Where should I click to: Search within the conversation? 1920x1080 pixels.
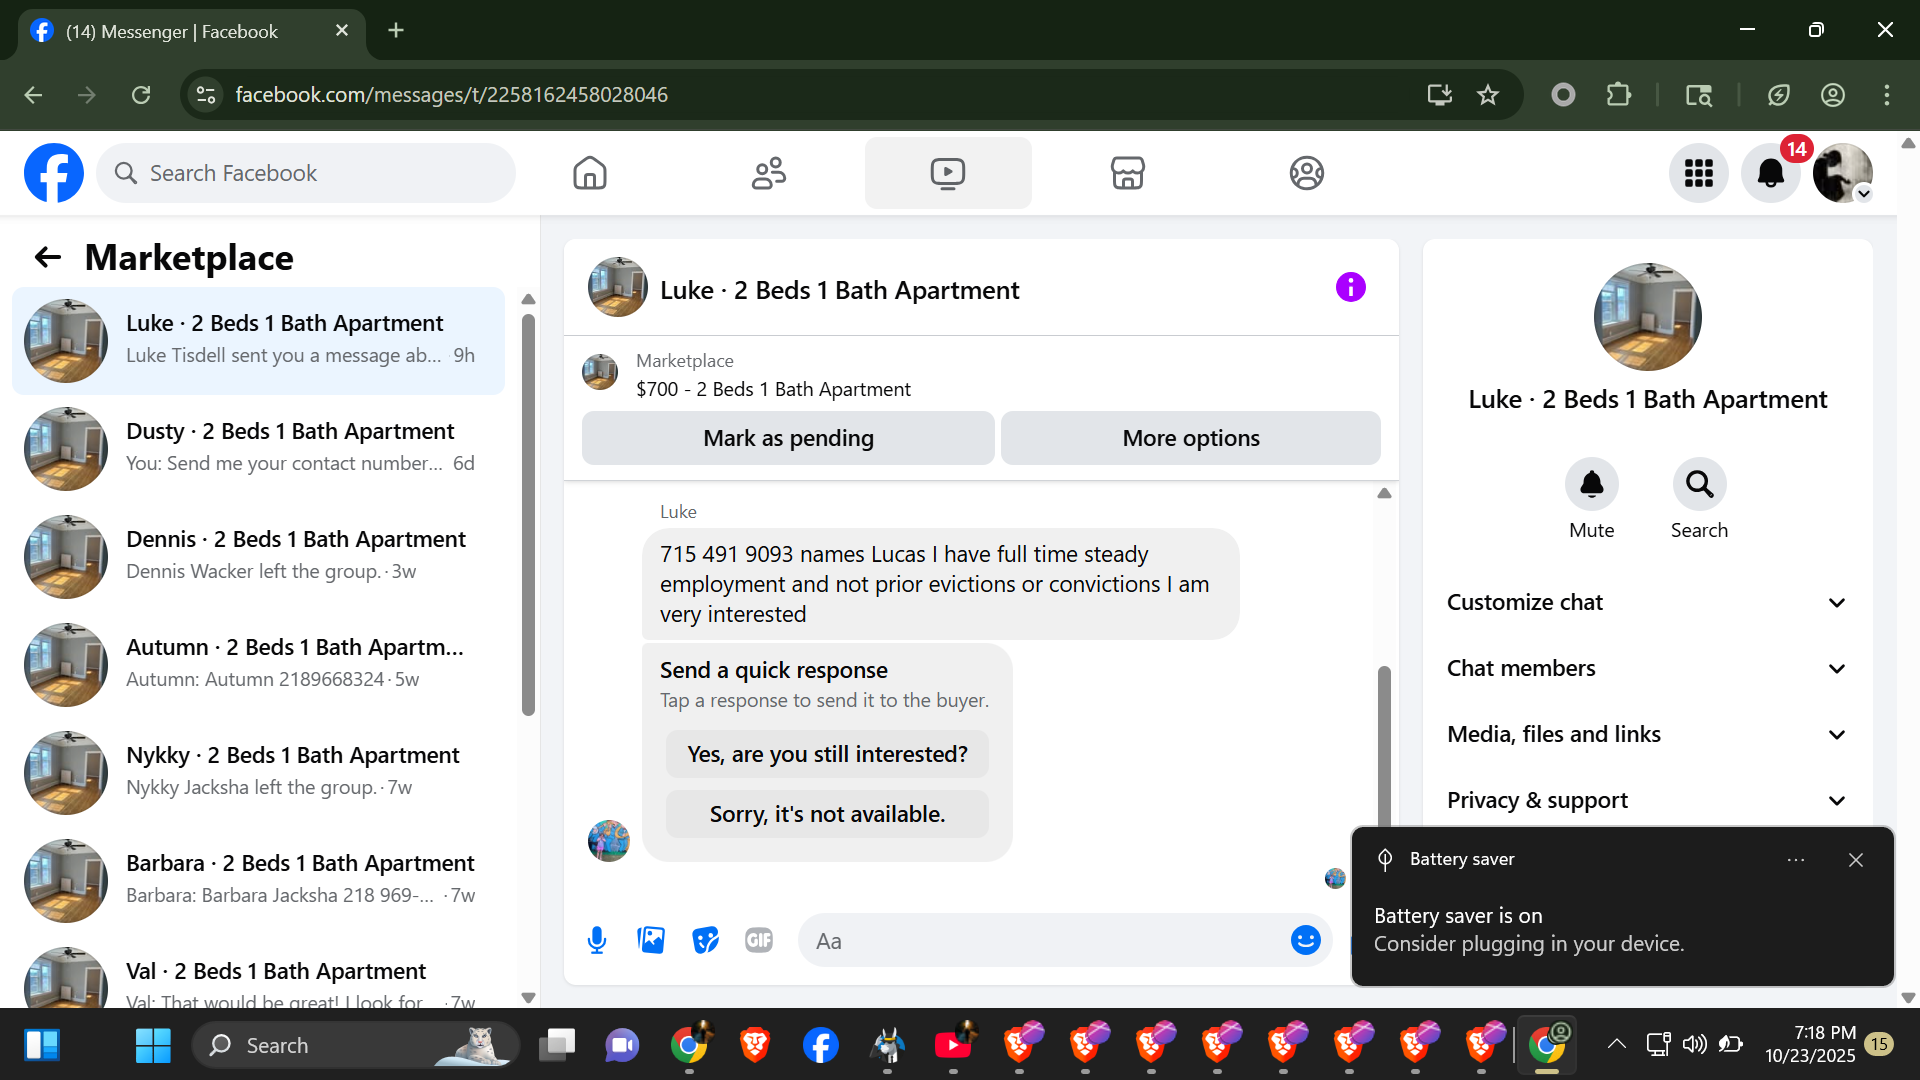(x=1699, y=485)
